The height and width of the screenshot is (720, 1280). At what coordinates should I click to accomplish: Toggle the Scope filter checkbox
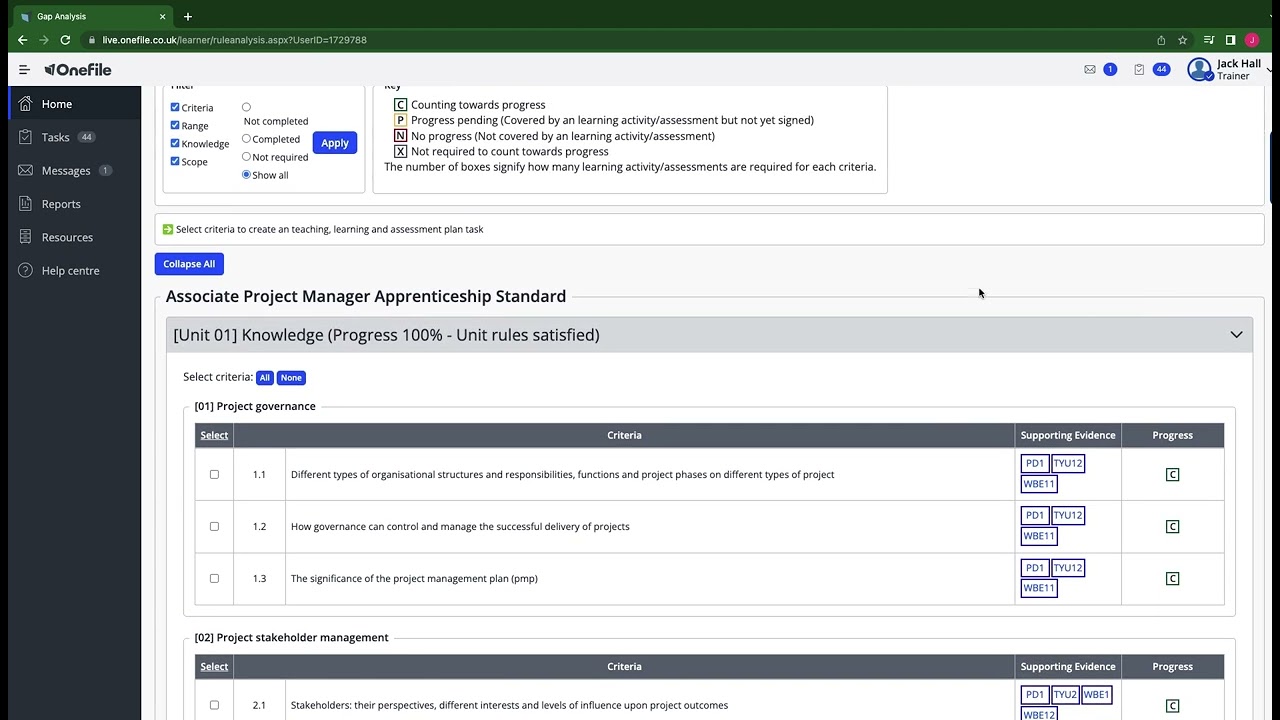pos(175,161)
